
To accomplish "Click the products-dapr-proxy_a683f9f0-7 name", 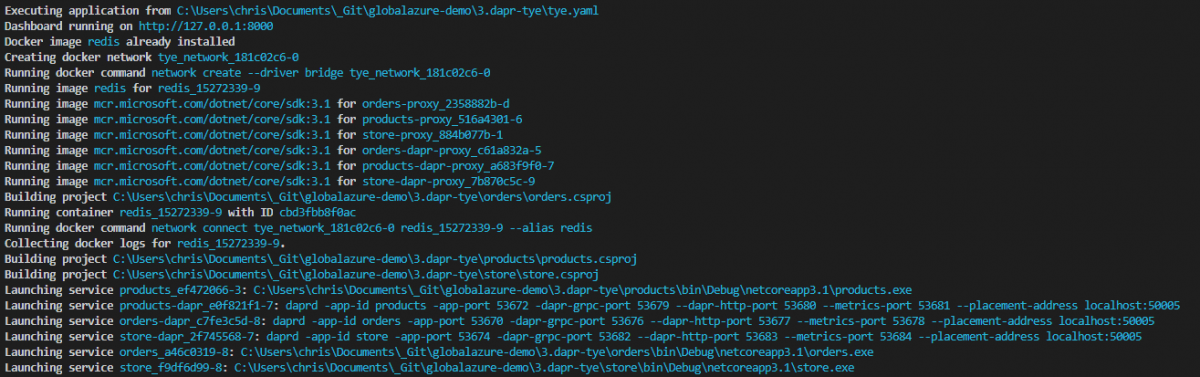I will point(459,166).
